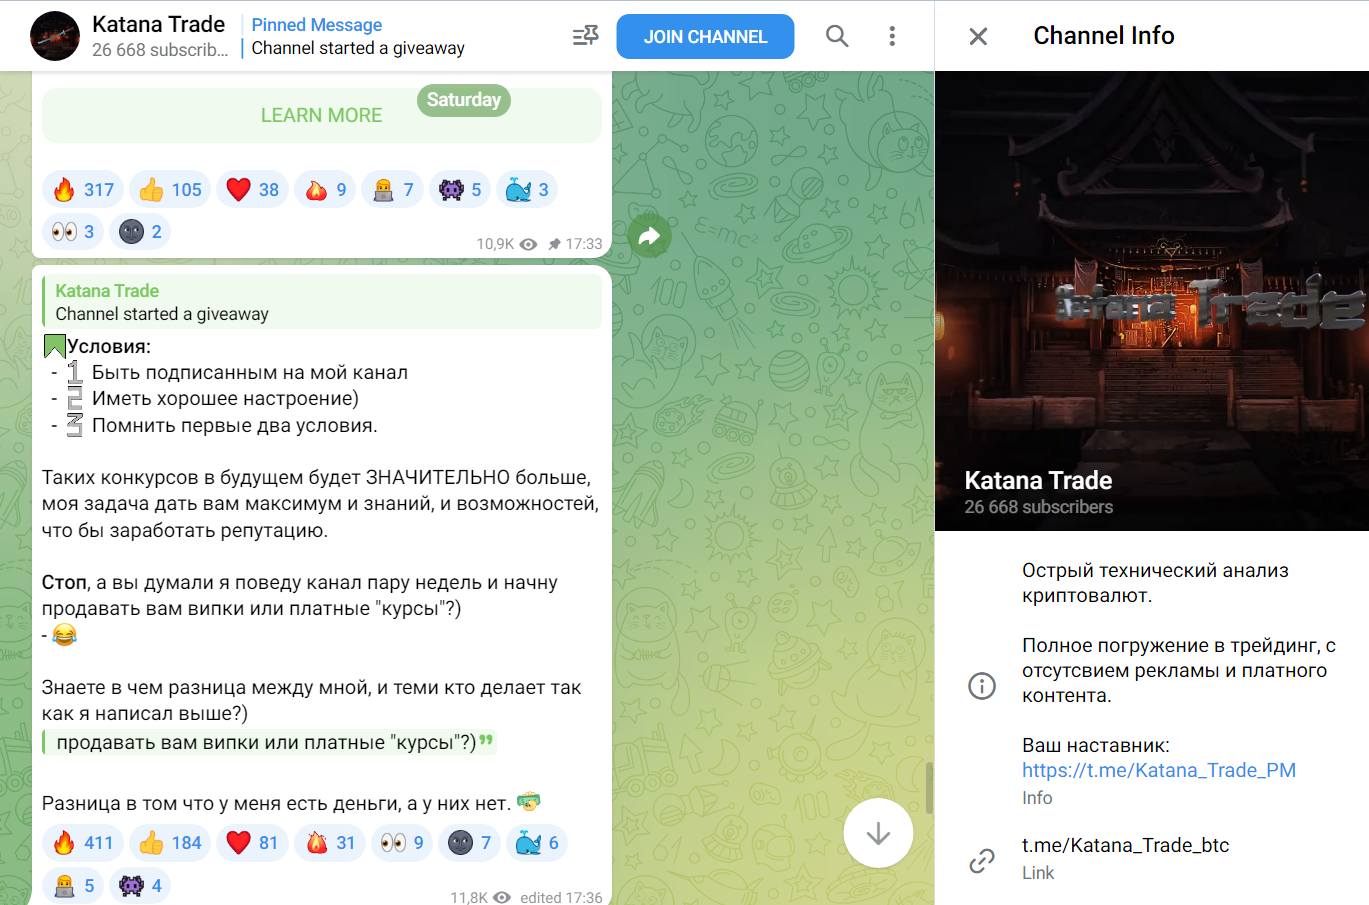This screenshot has height=905, width=1369.
Task: Click the search magnifier icon
Action: (x=837, y=36)
